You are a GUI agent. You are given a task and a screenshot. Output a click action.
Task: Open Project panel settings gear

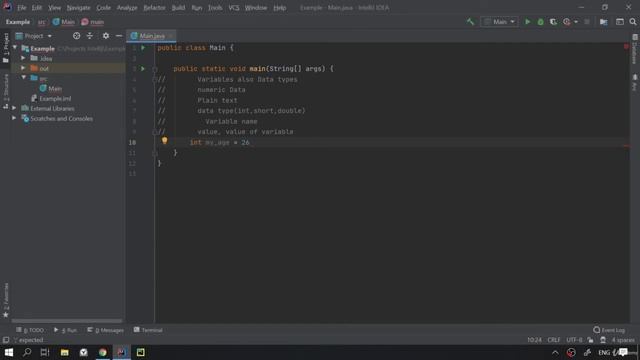(106, 36)
